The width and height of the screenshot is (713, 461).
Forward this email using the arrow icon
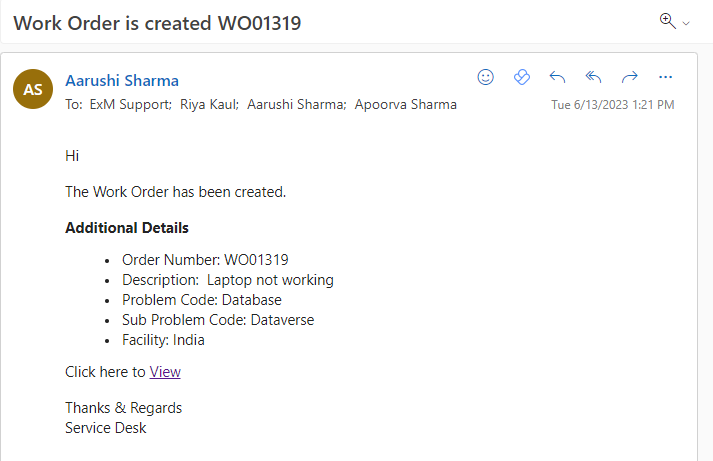coord(629,77)
